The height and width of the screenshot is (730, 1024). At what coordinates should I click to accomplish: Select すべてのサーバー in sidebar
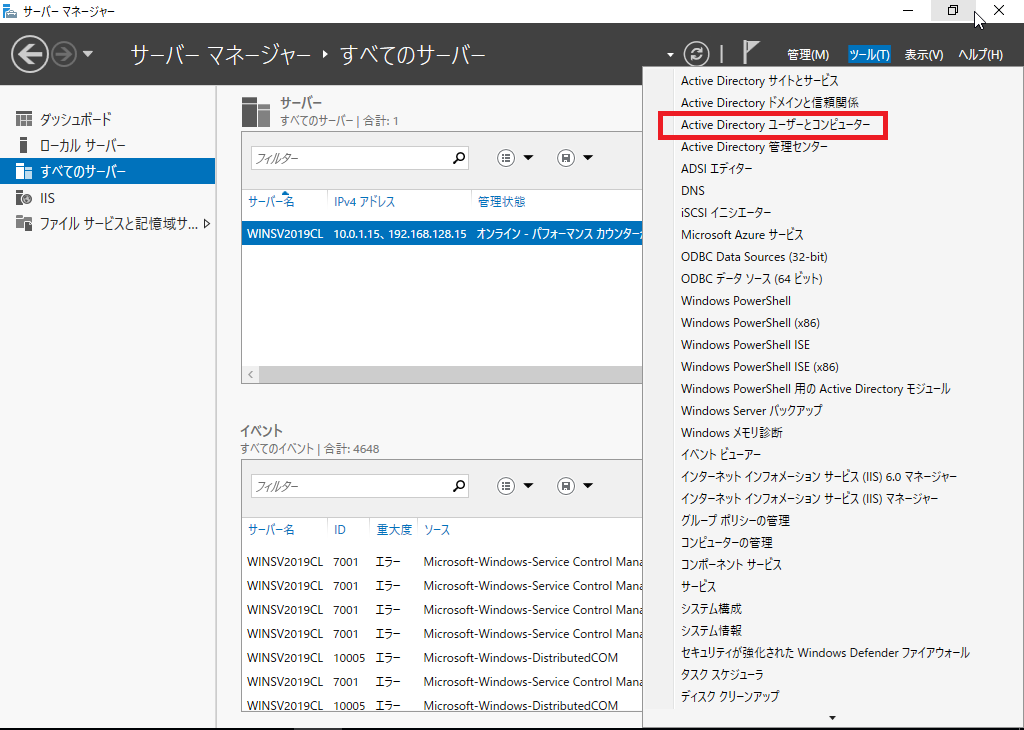[x=108, y=171]
